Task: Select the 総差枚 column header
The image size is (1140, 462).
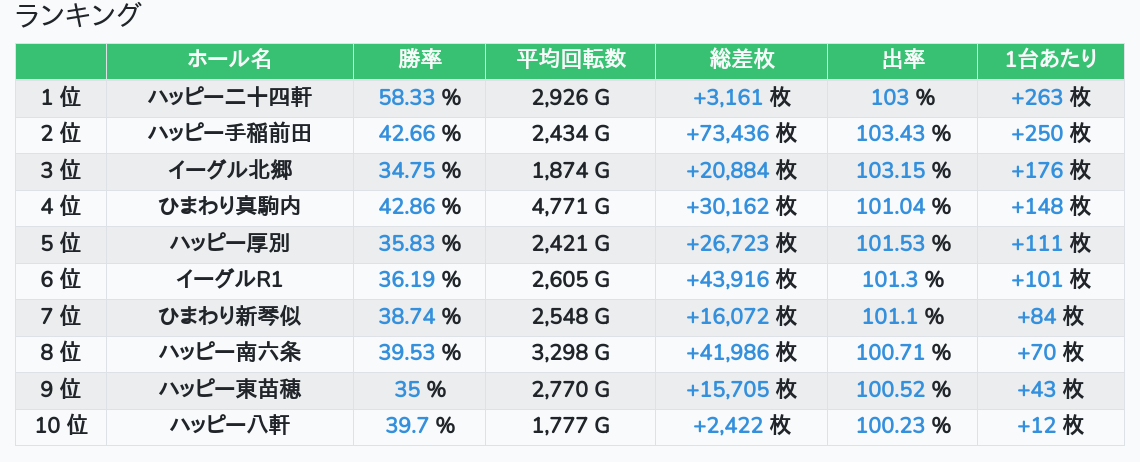Action: pos(741,60)
